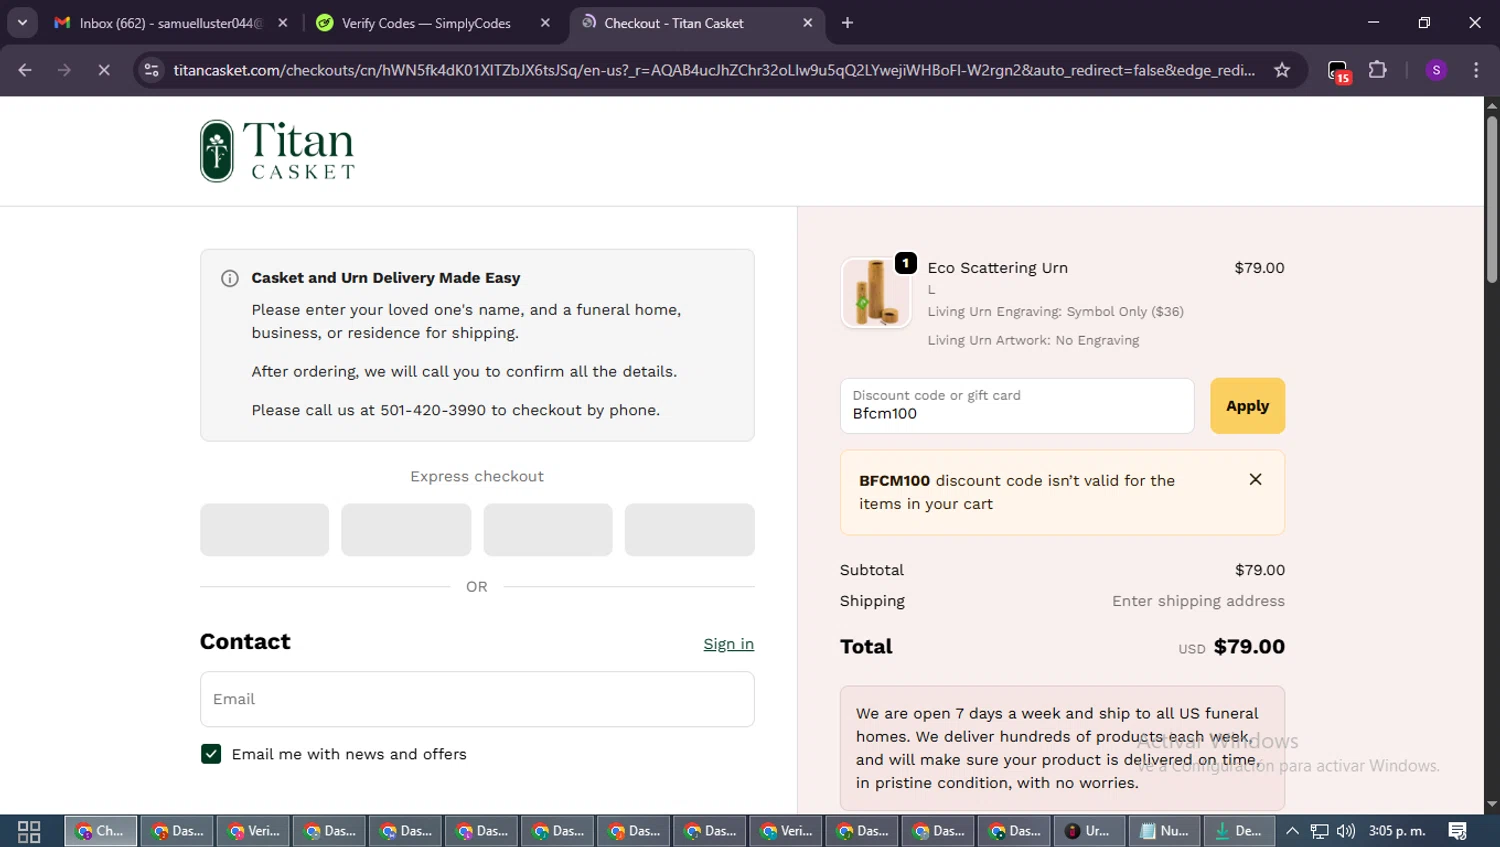Click the Sign in link

[728, 644]
